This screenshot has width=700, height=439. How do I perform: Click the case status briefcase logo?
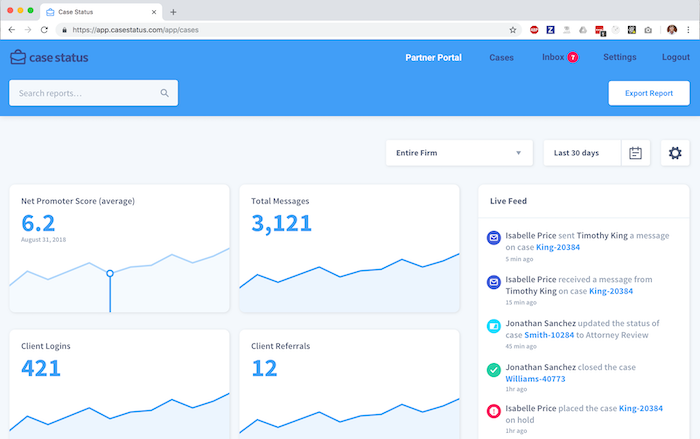[18, 57]
